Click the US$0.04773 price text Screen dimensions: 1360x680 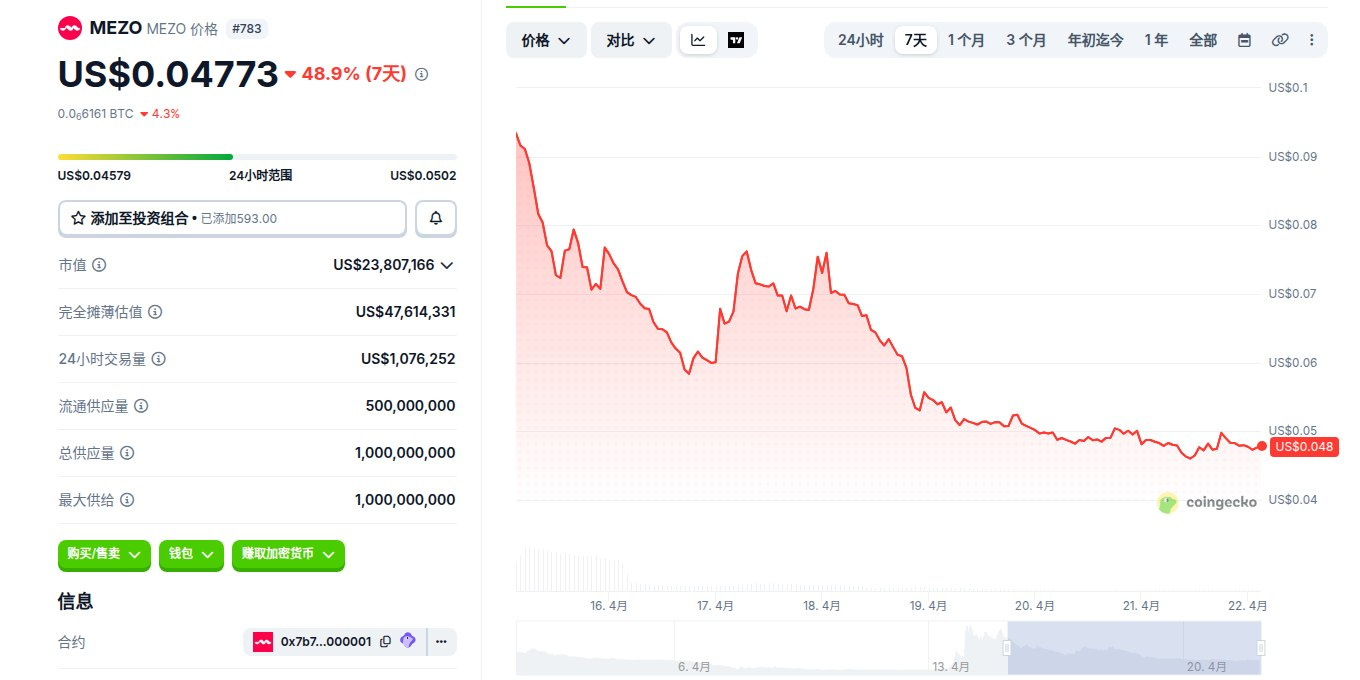click(168, 74)
